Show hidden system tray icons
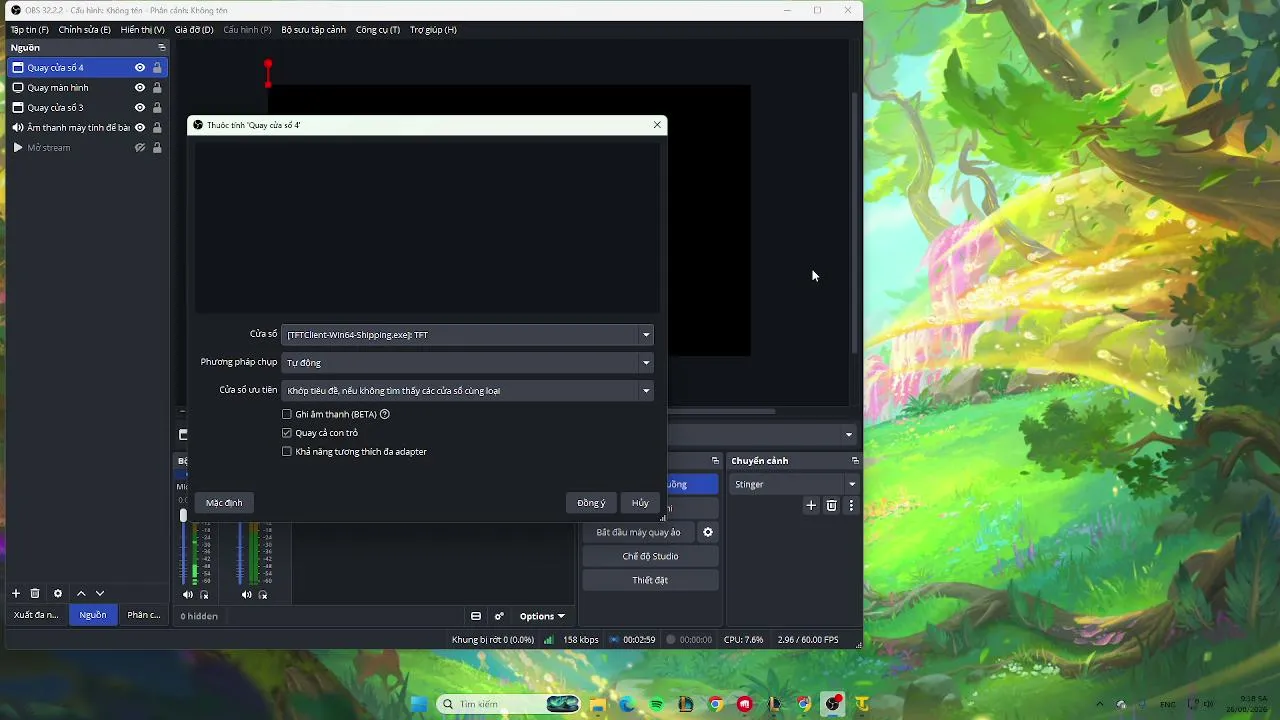The height and width of the screenshot is (720, 1280). 1099,705
